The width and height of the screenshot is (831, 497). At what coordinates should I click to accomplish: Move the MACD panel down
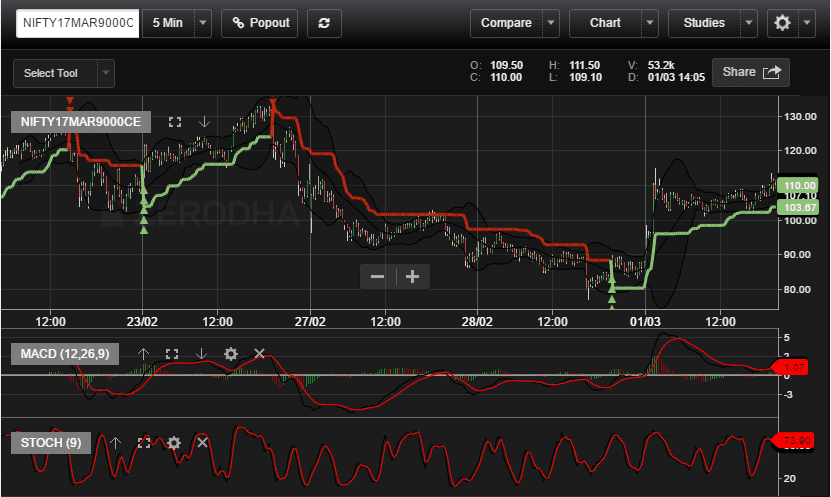[x=201, y=354]
